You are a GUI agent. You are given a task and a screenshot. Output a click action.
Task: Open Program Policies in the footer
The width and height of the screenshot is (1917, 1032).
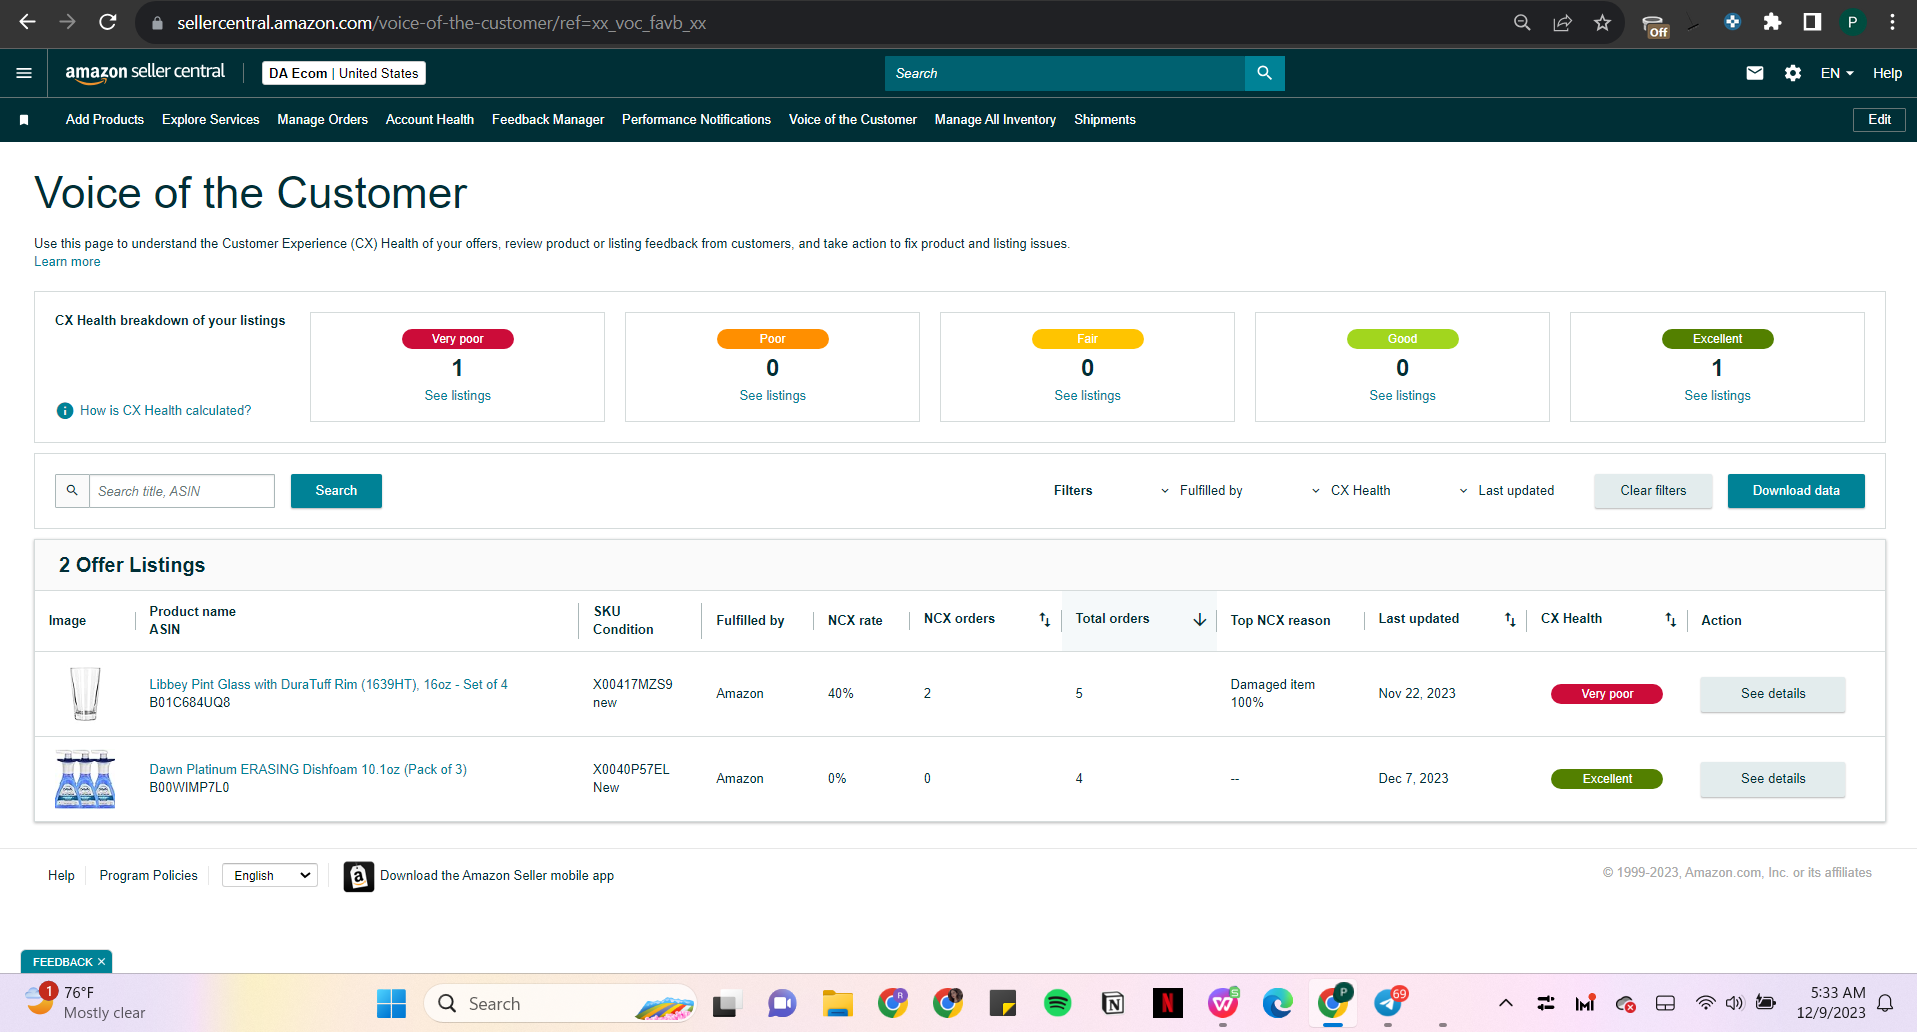tap(149, 876)
